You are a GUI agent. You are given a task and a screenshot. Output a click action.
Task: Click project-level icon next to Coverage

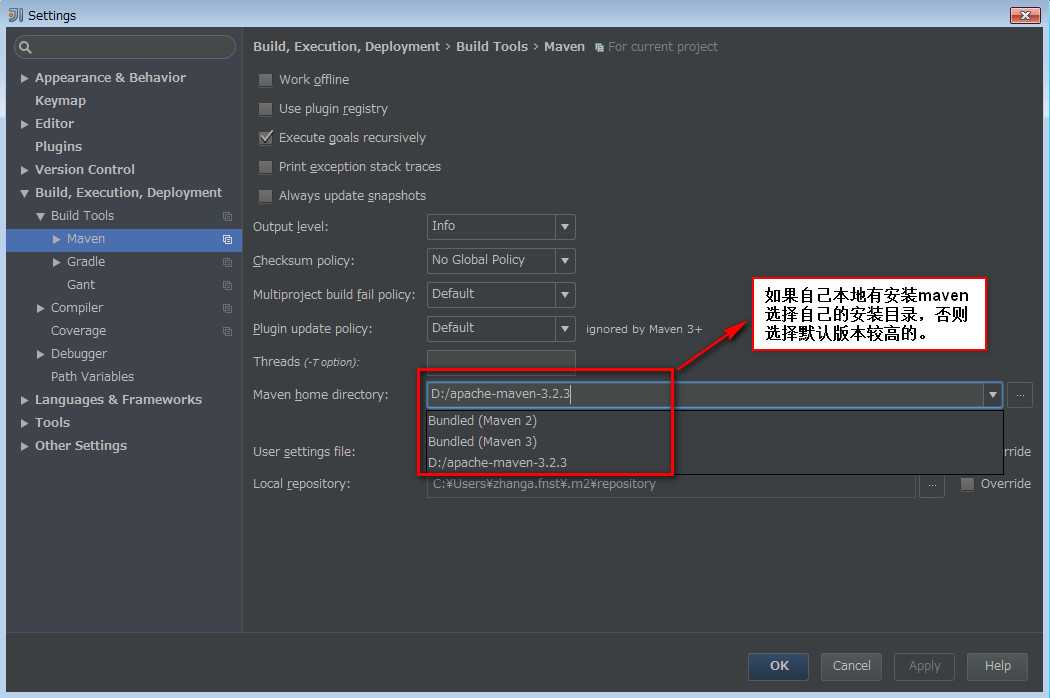[227, 332]
